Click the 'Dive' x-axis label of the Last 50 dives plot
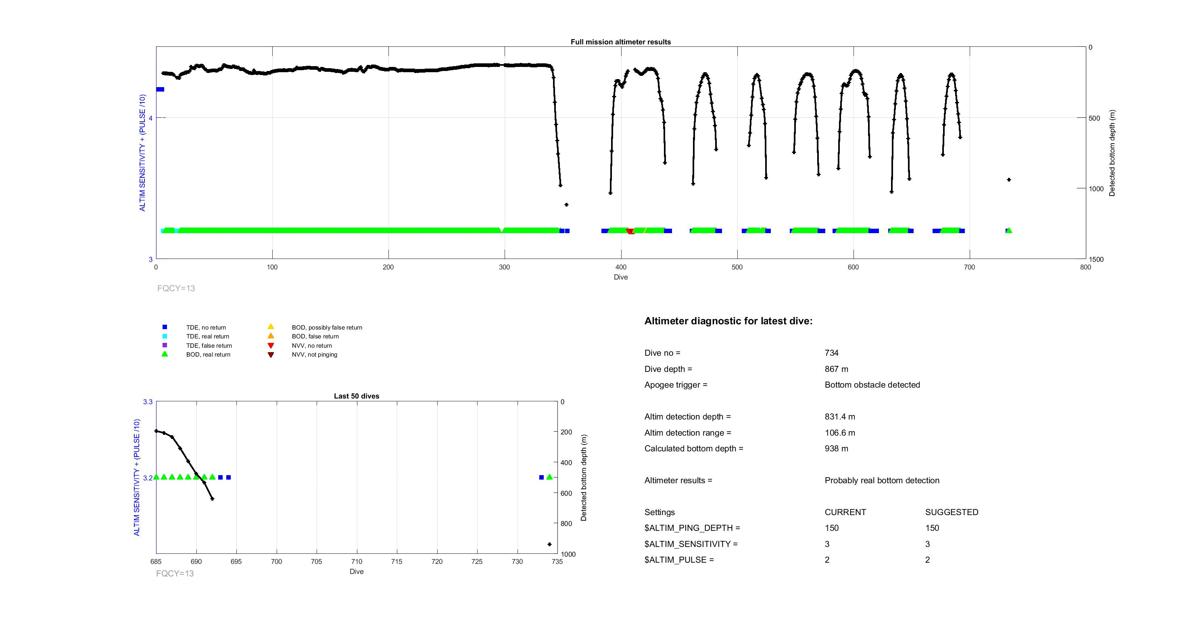This screenshot has height=622, width=1200. (356, 572)
